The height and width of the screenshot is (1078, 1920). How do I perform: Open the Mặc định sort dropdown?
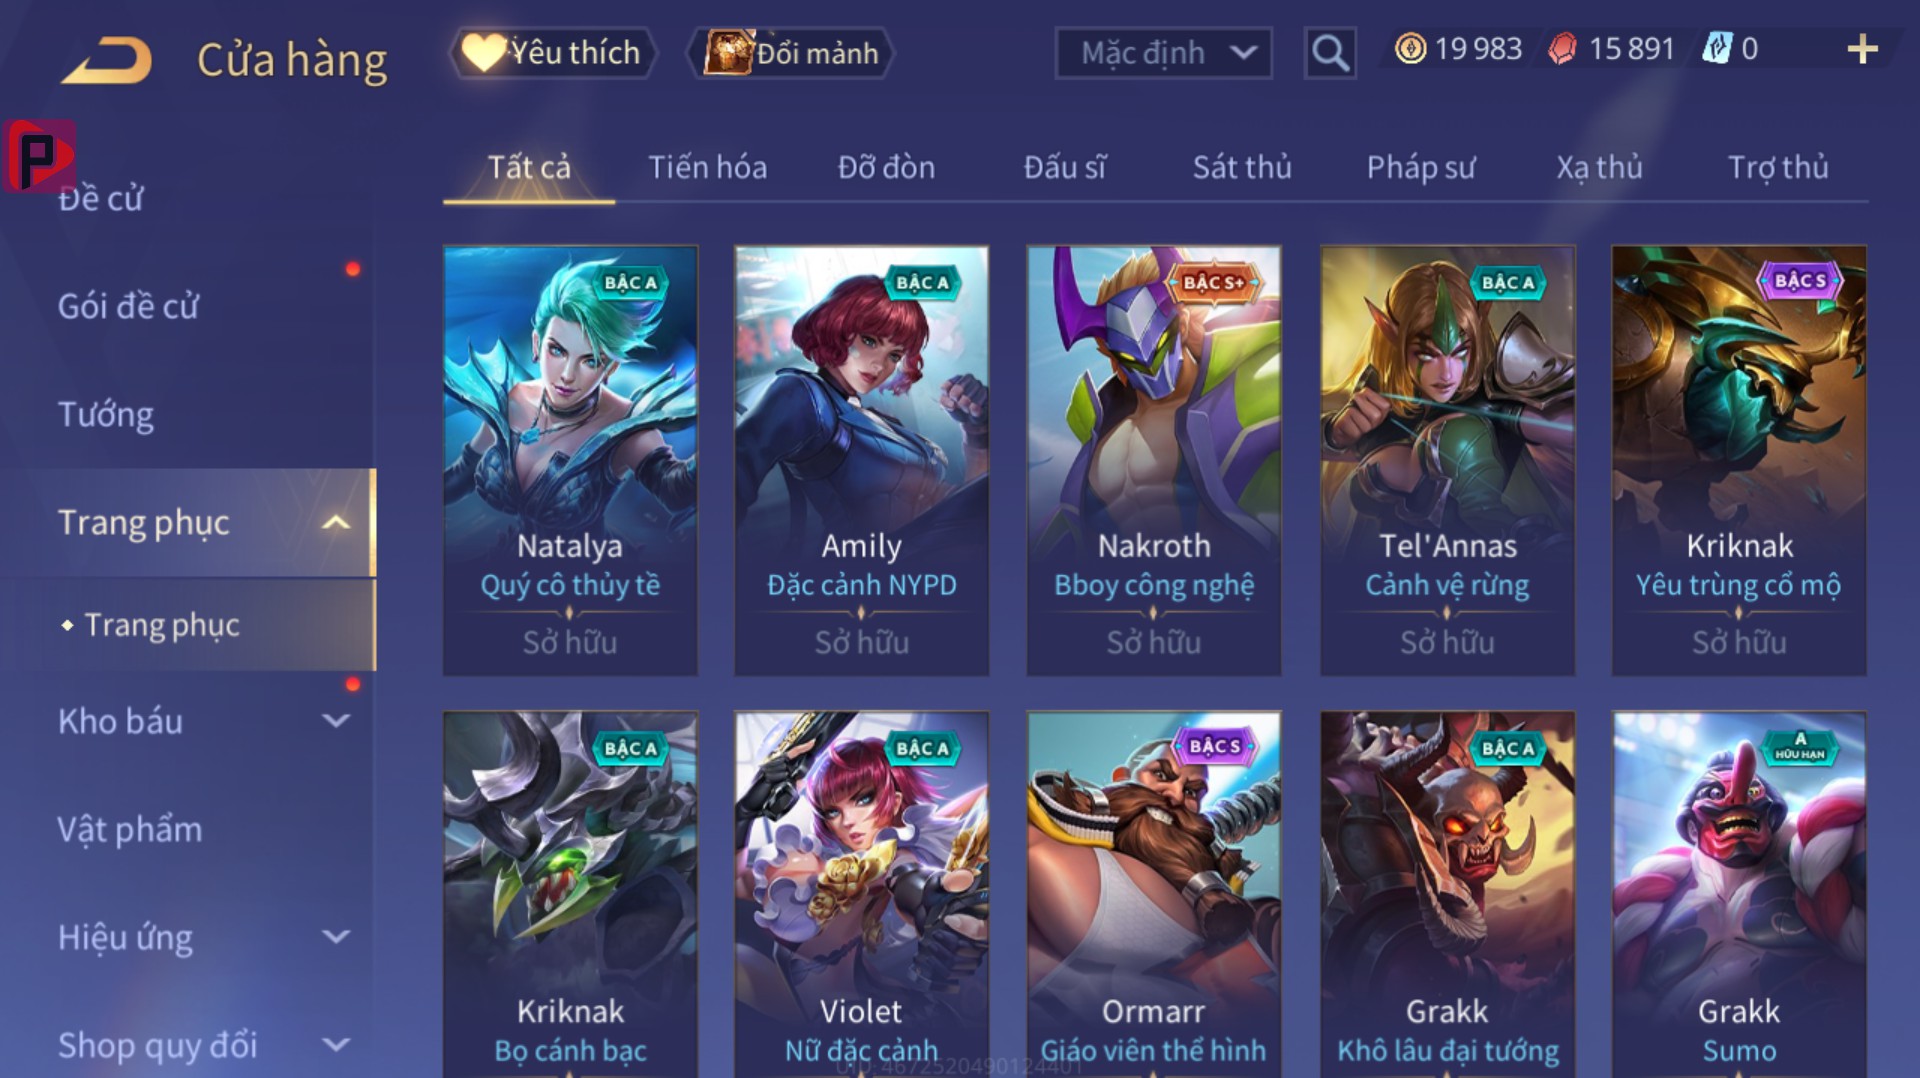click(x=1163, y=53)
